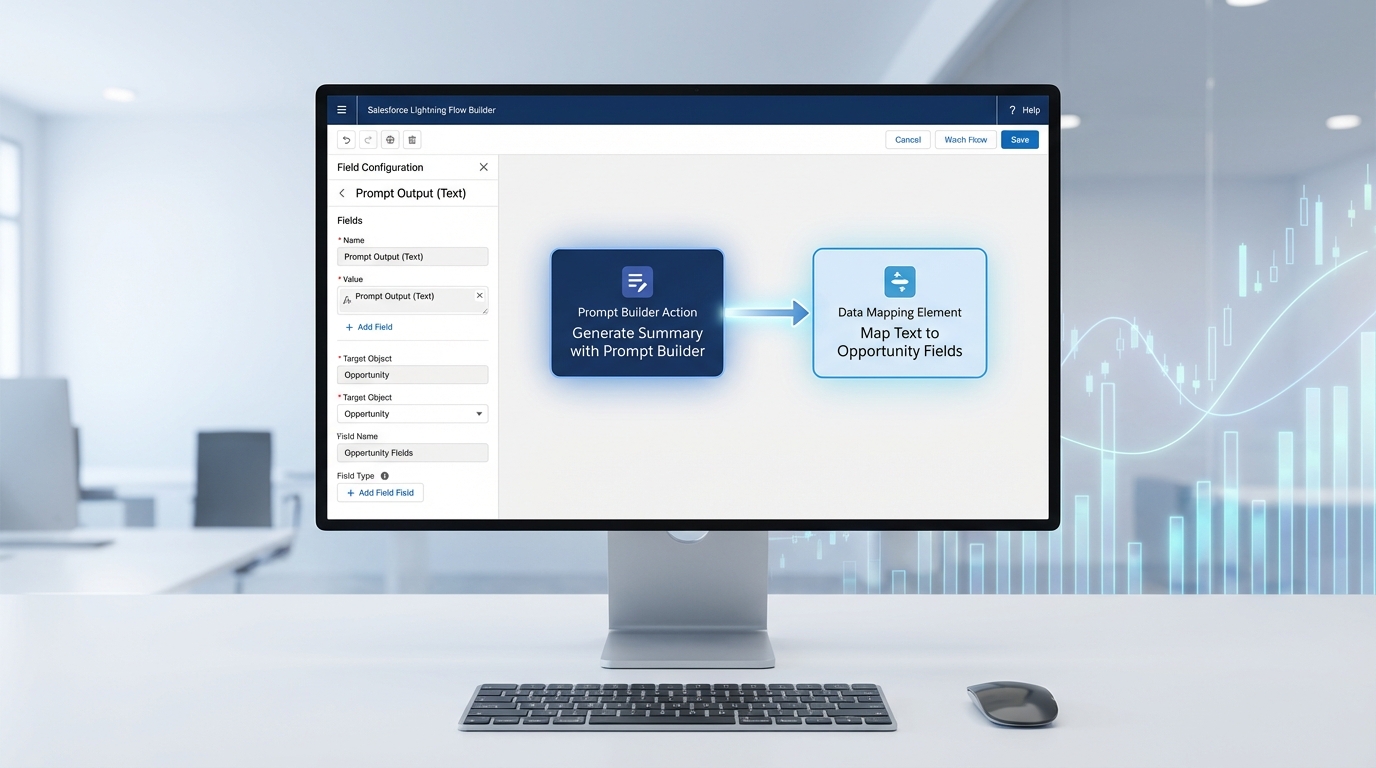Select the trash/delete icon in the toolbar
Screen dimensions: 1376x768
point(411,139)
